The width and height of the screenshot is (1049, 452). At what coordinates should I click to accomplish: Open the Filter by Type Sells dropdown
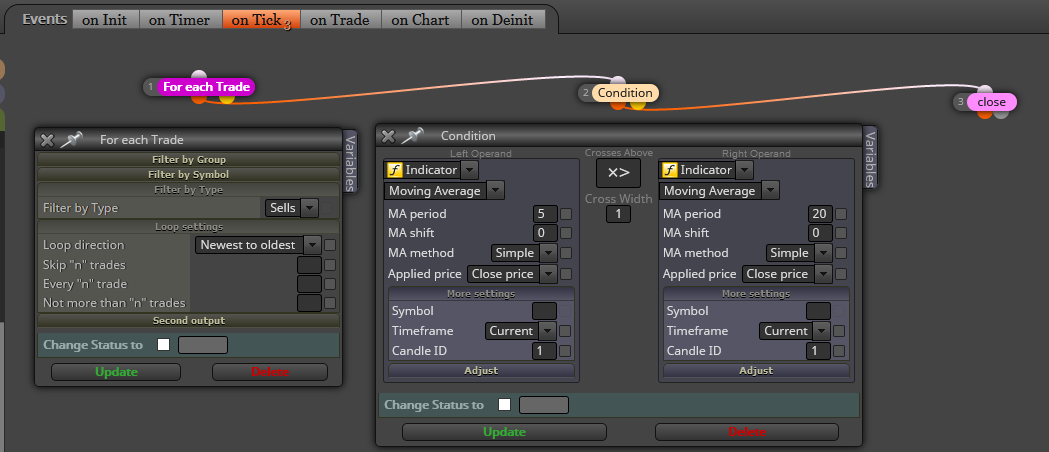tap(292, 208)
